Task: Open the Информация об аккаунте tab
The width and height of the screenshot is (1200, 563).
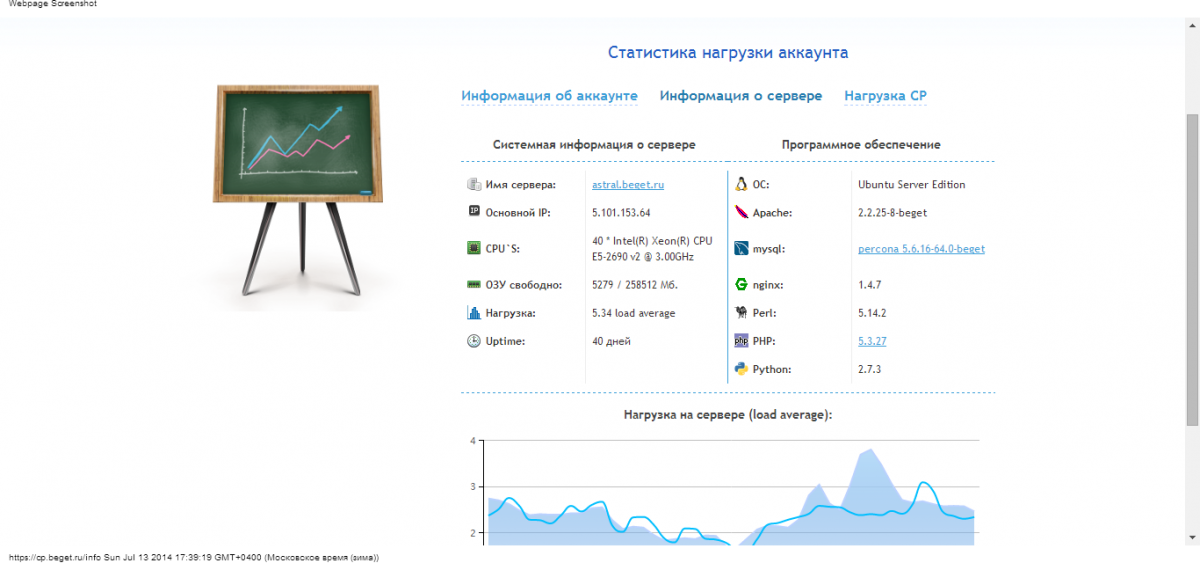Action: 549,96
